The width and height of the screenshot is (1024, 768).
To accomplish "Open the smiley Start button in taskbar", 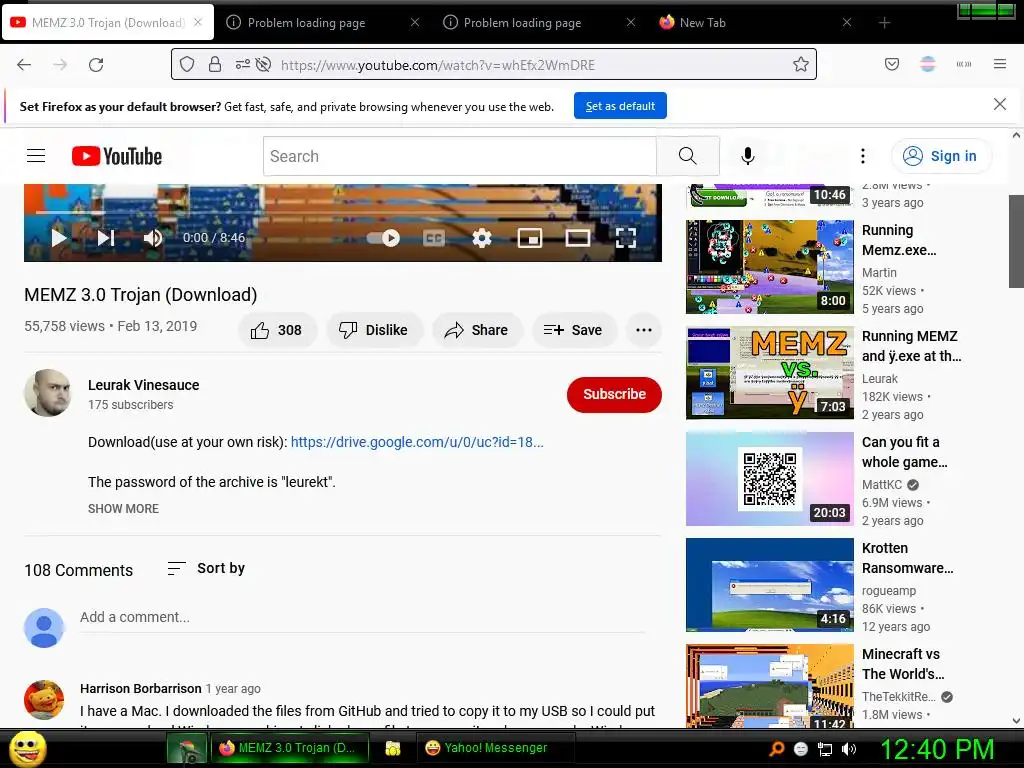I will [27, 748].
